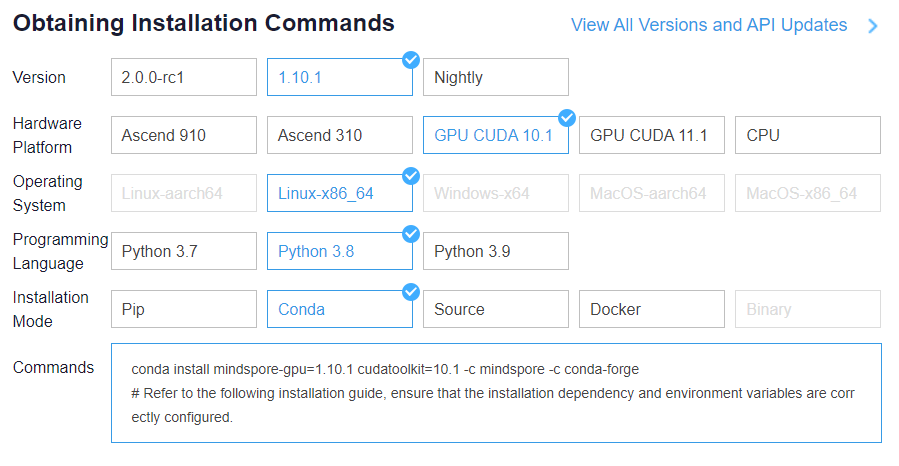Screen dimensions: 899x466
Task: Switch to Python 3.9
Action: [x=495, y=251]
